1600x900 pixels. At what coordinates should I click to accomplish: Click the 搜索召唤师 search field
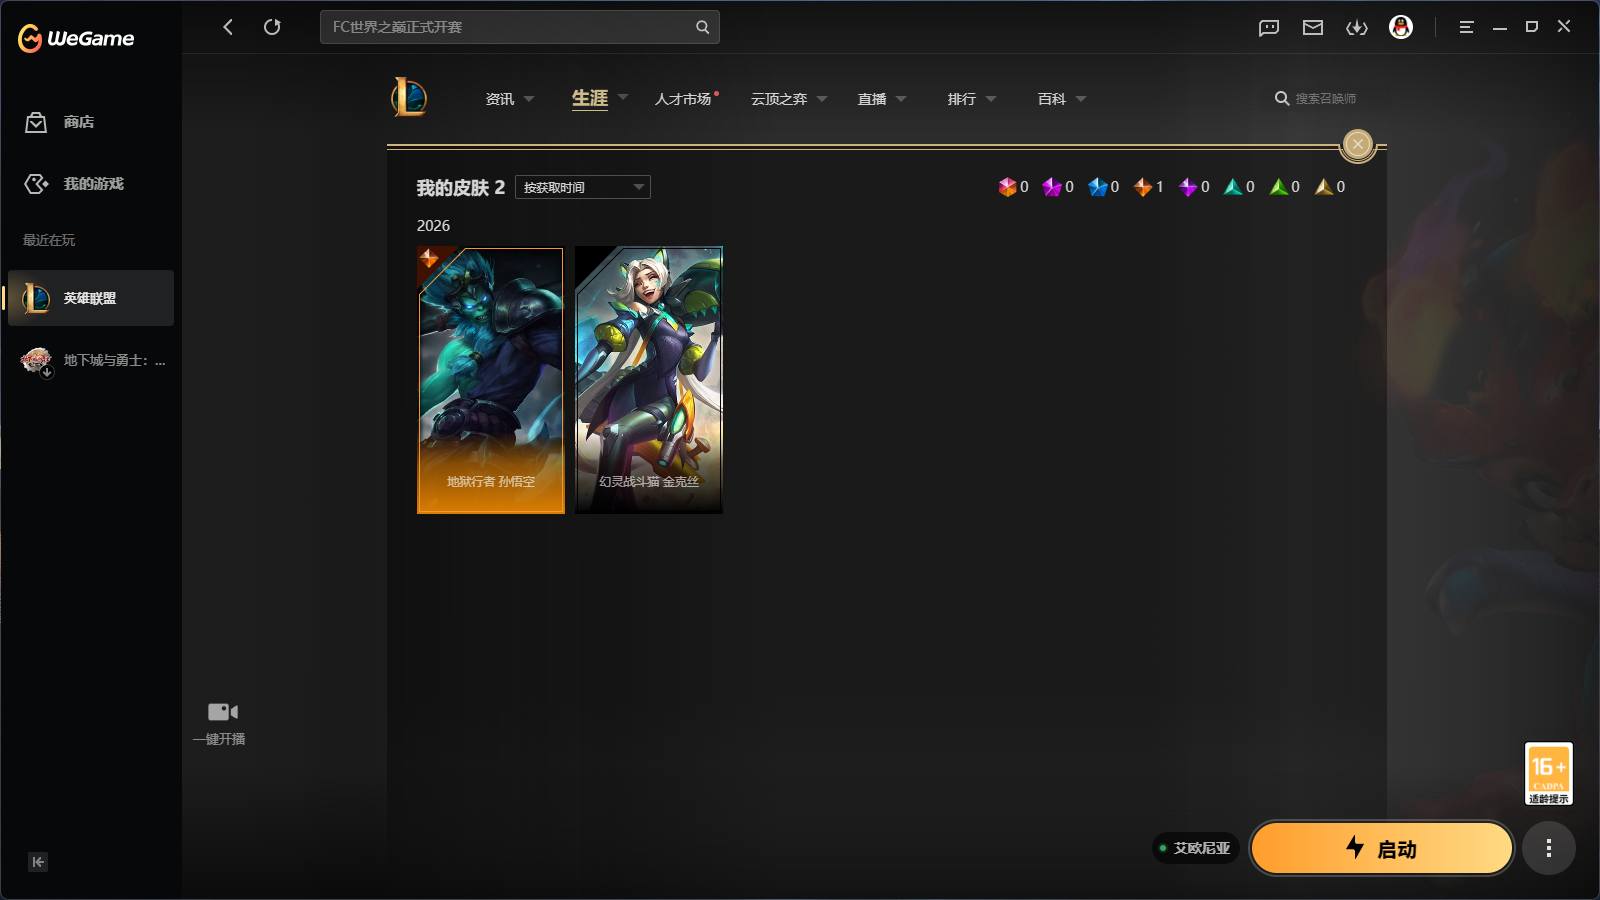coord(1326,99)
